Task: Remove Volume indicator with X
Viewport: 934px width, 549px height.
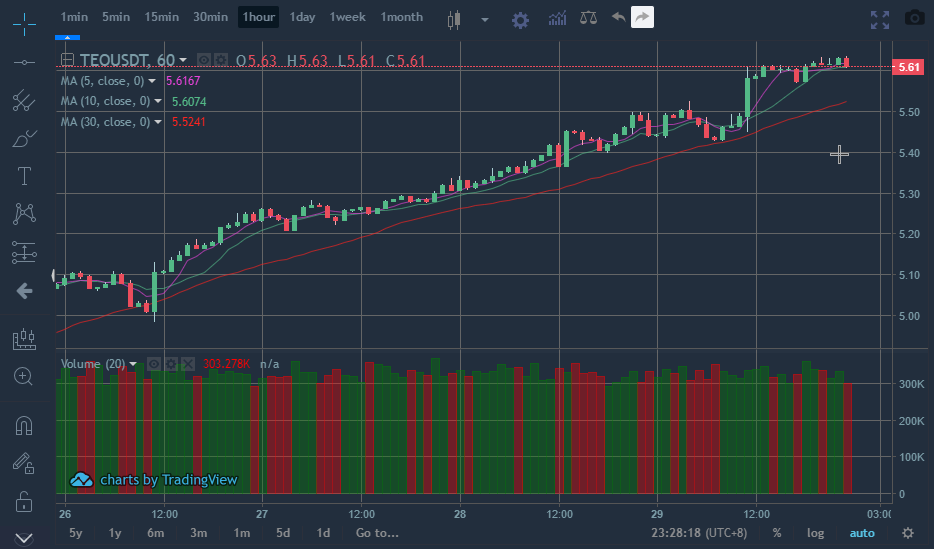Action: click(188, 364)
